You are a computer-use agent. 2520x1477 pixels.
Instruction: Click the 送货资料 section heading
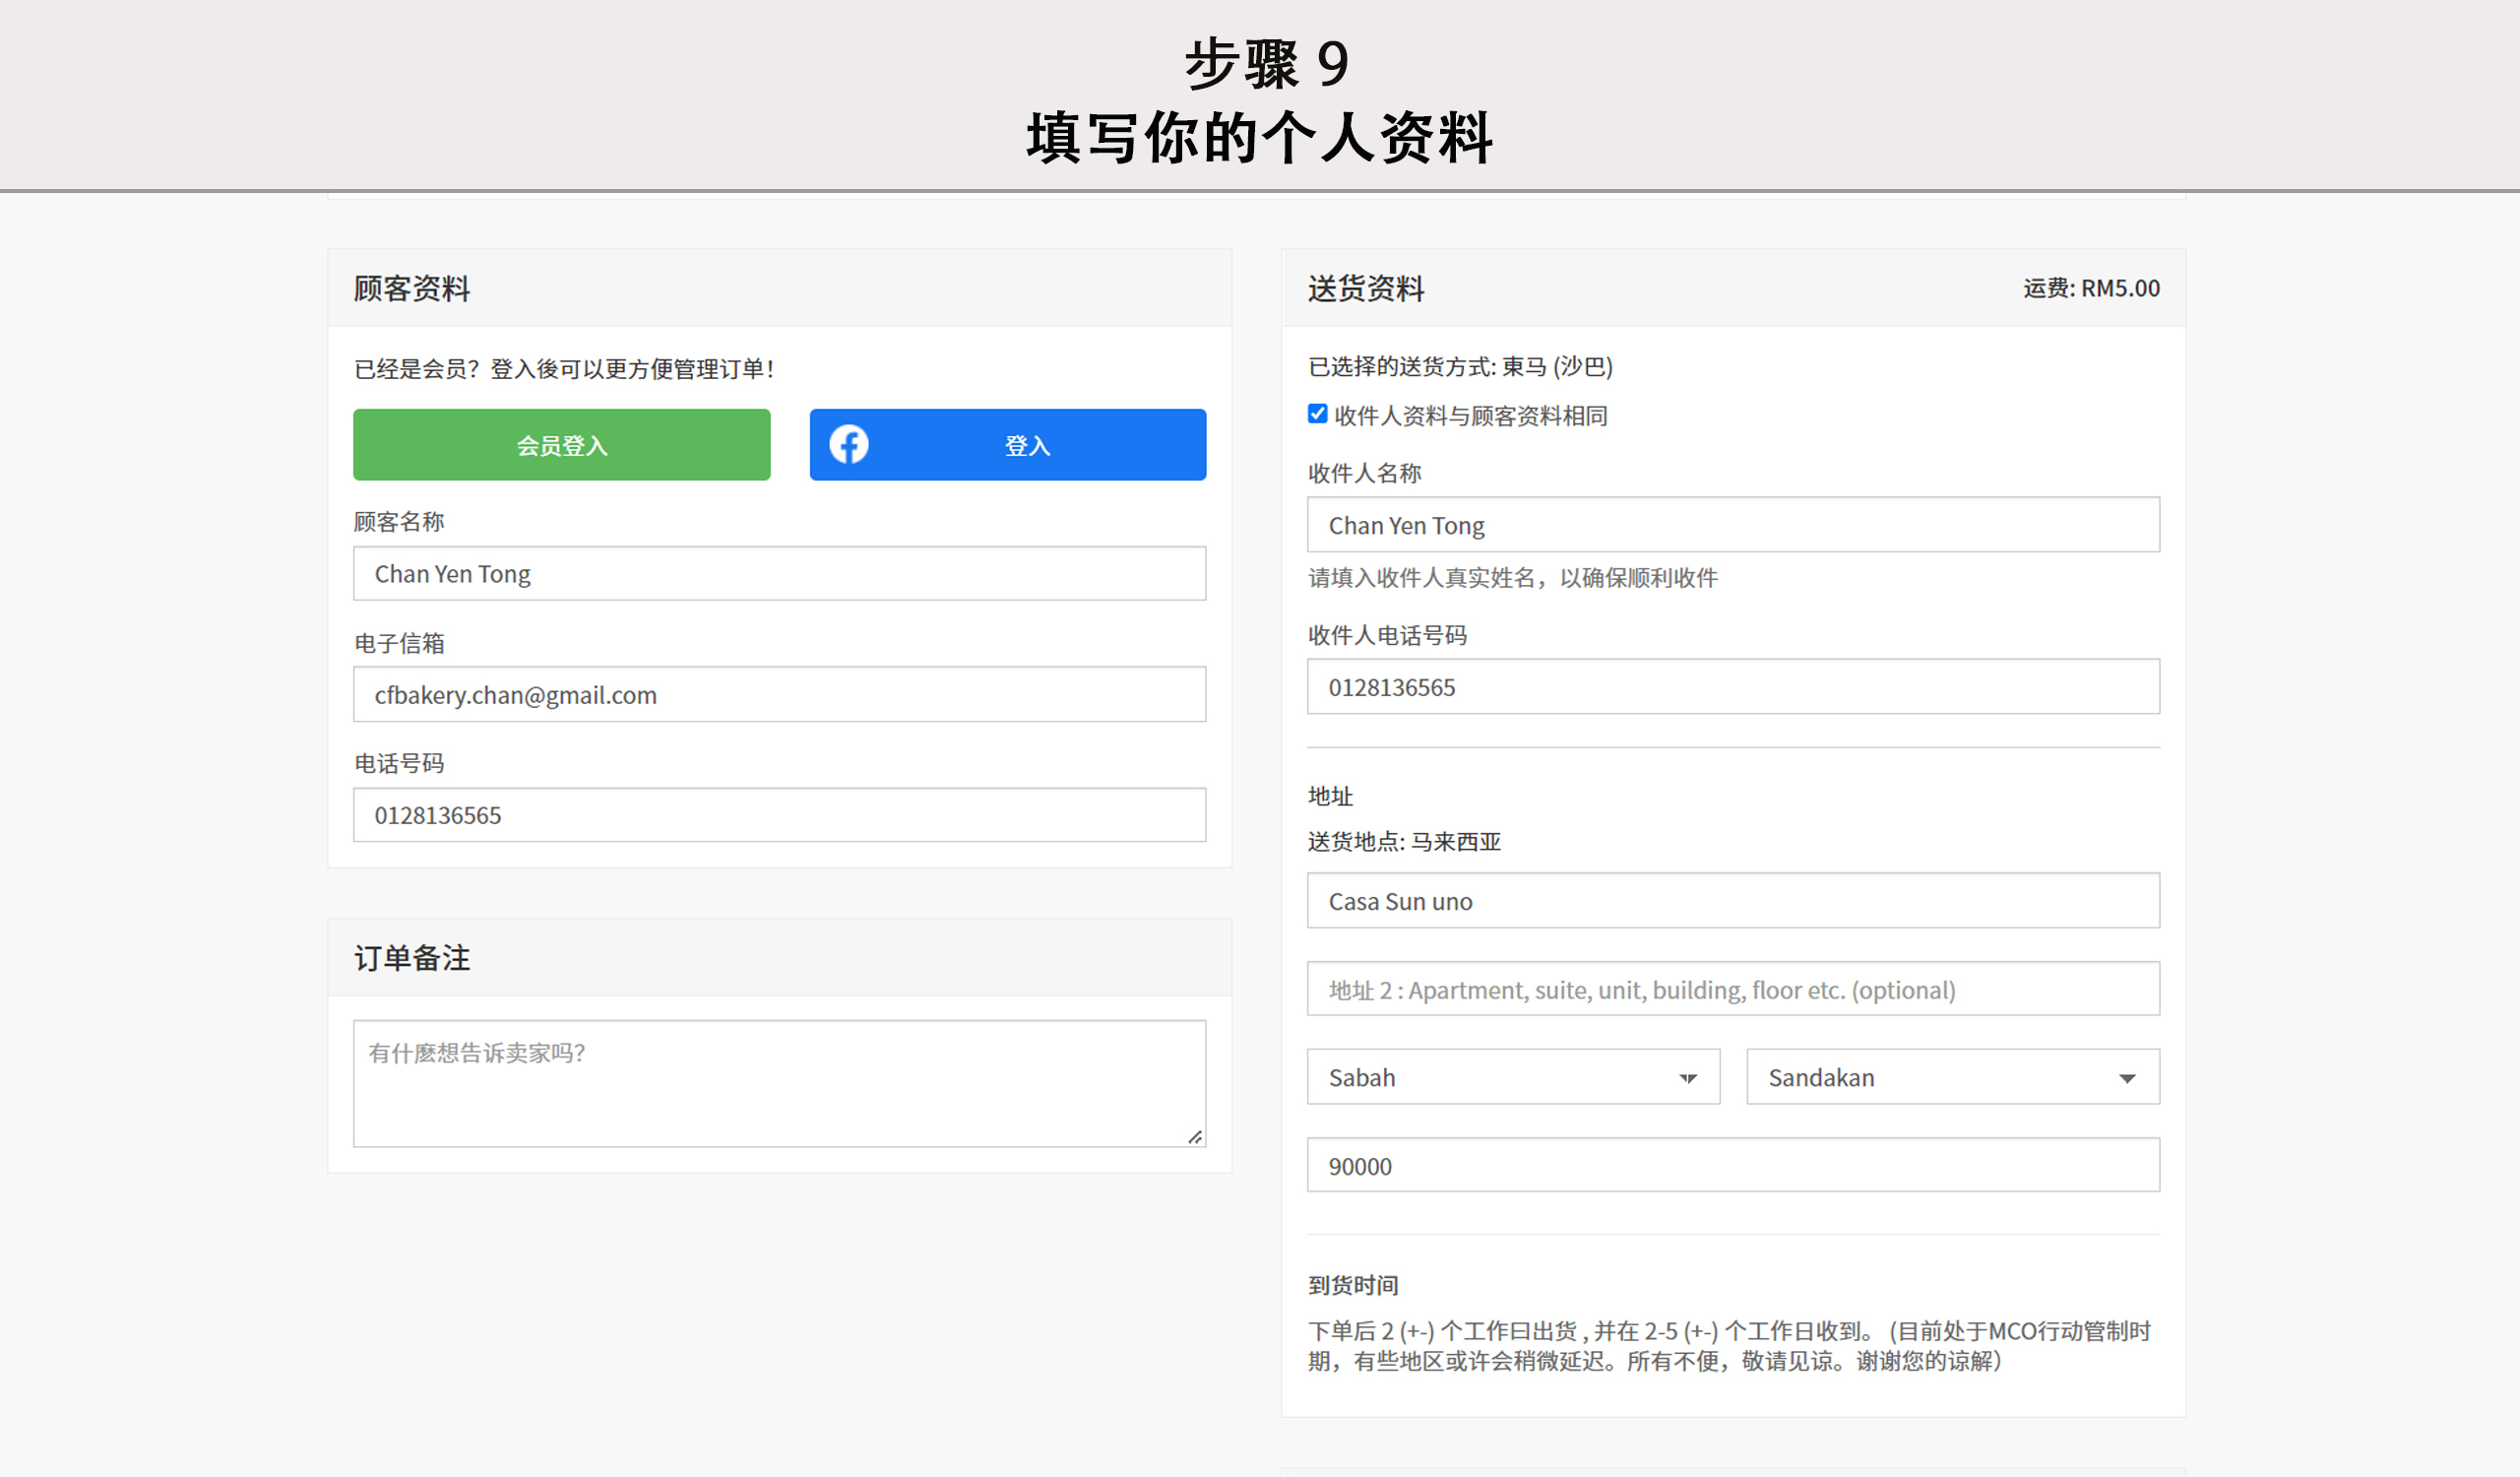click(1366, 289)
